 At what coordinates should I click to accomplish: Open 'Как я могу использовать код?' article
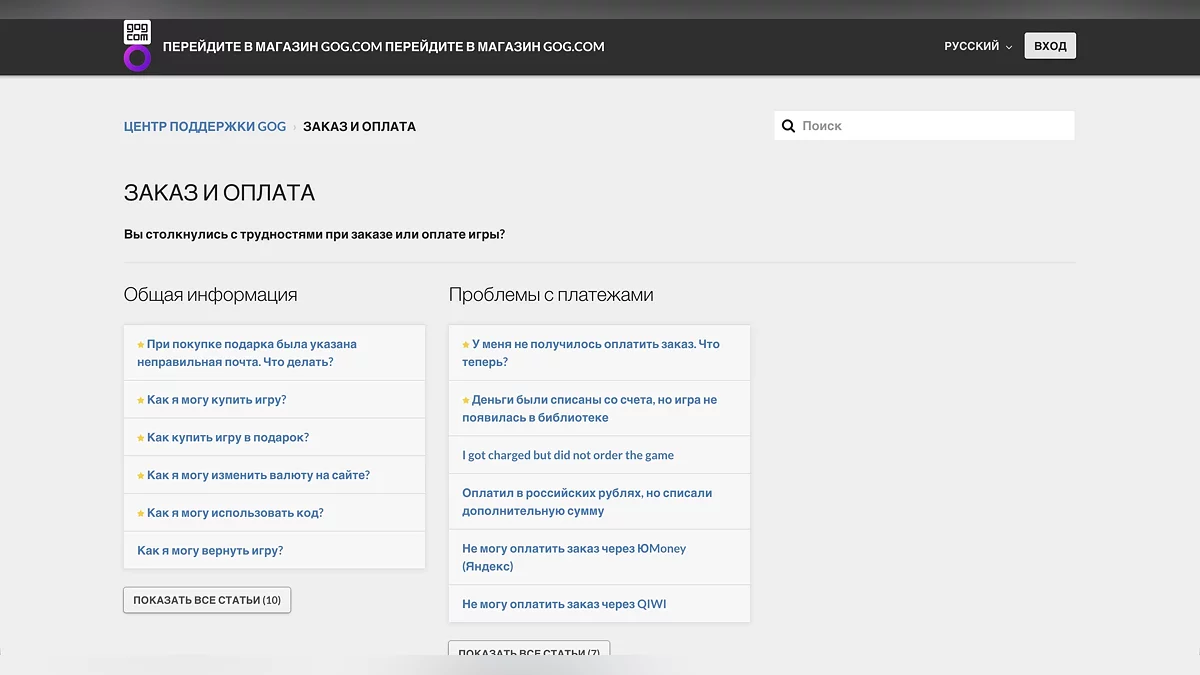(x=235, y=514)
